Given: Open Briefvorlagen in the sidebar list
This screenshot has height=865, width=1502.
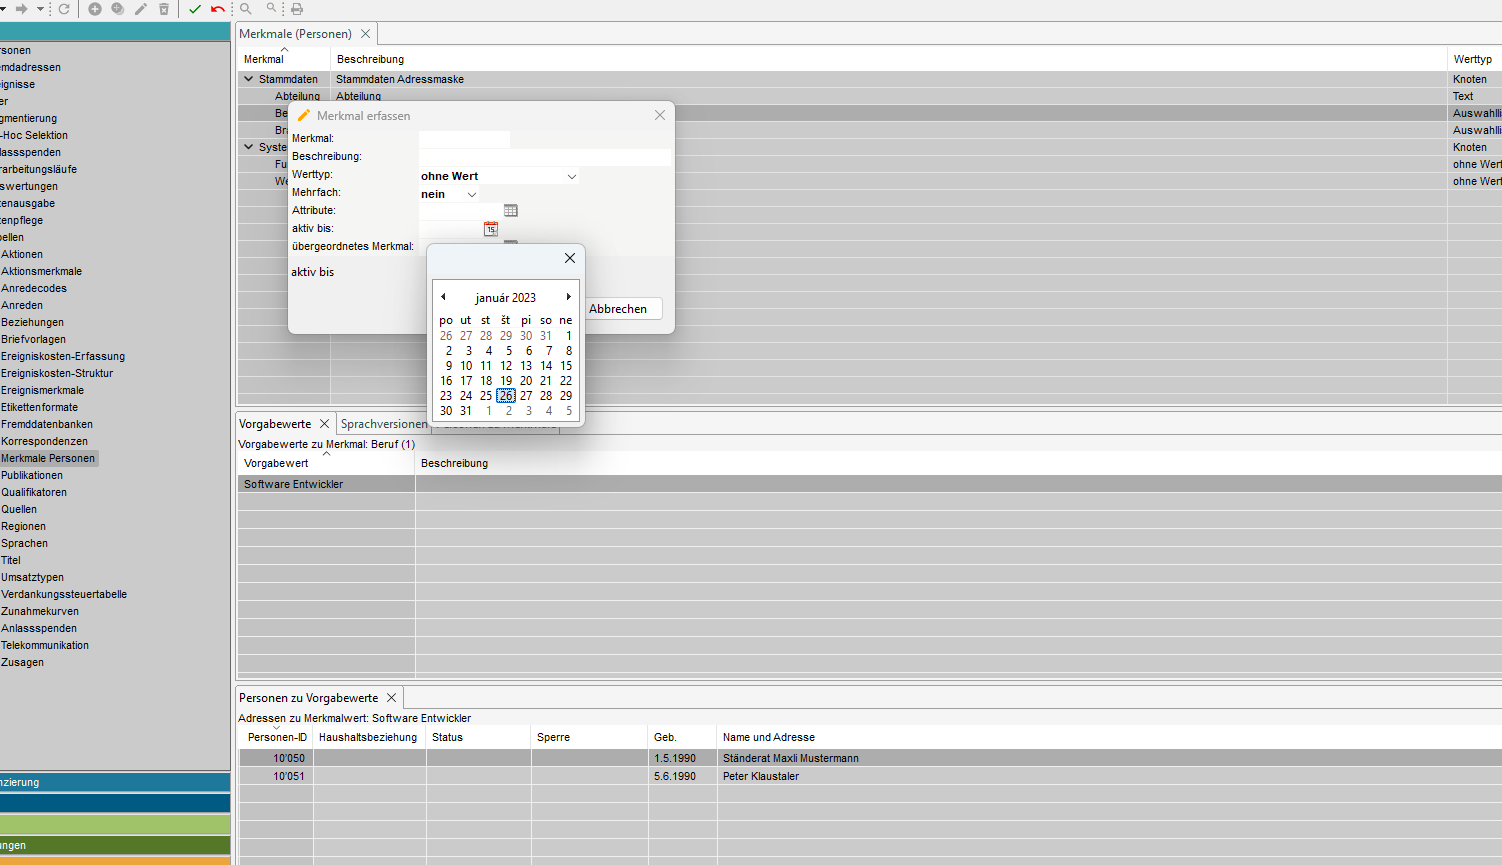Looking at the screenshot, I should [33, 339].
